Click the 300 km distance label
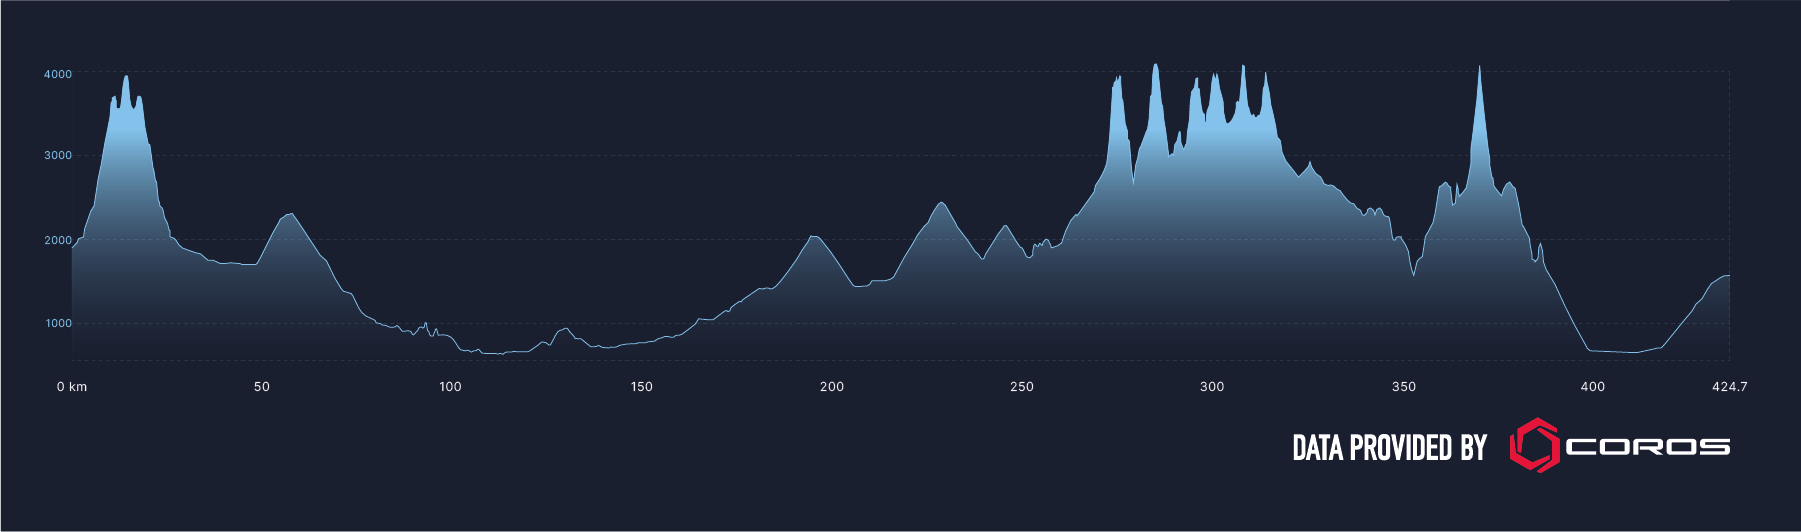1801x532 pixels. pos(1212,387)
